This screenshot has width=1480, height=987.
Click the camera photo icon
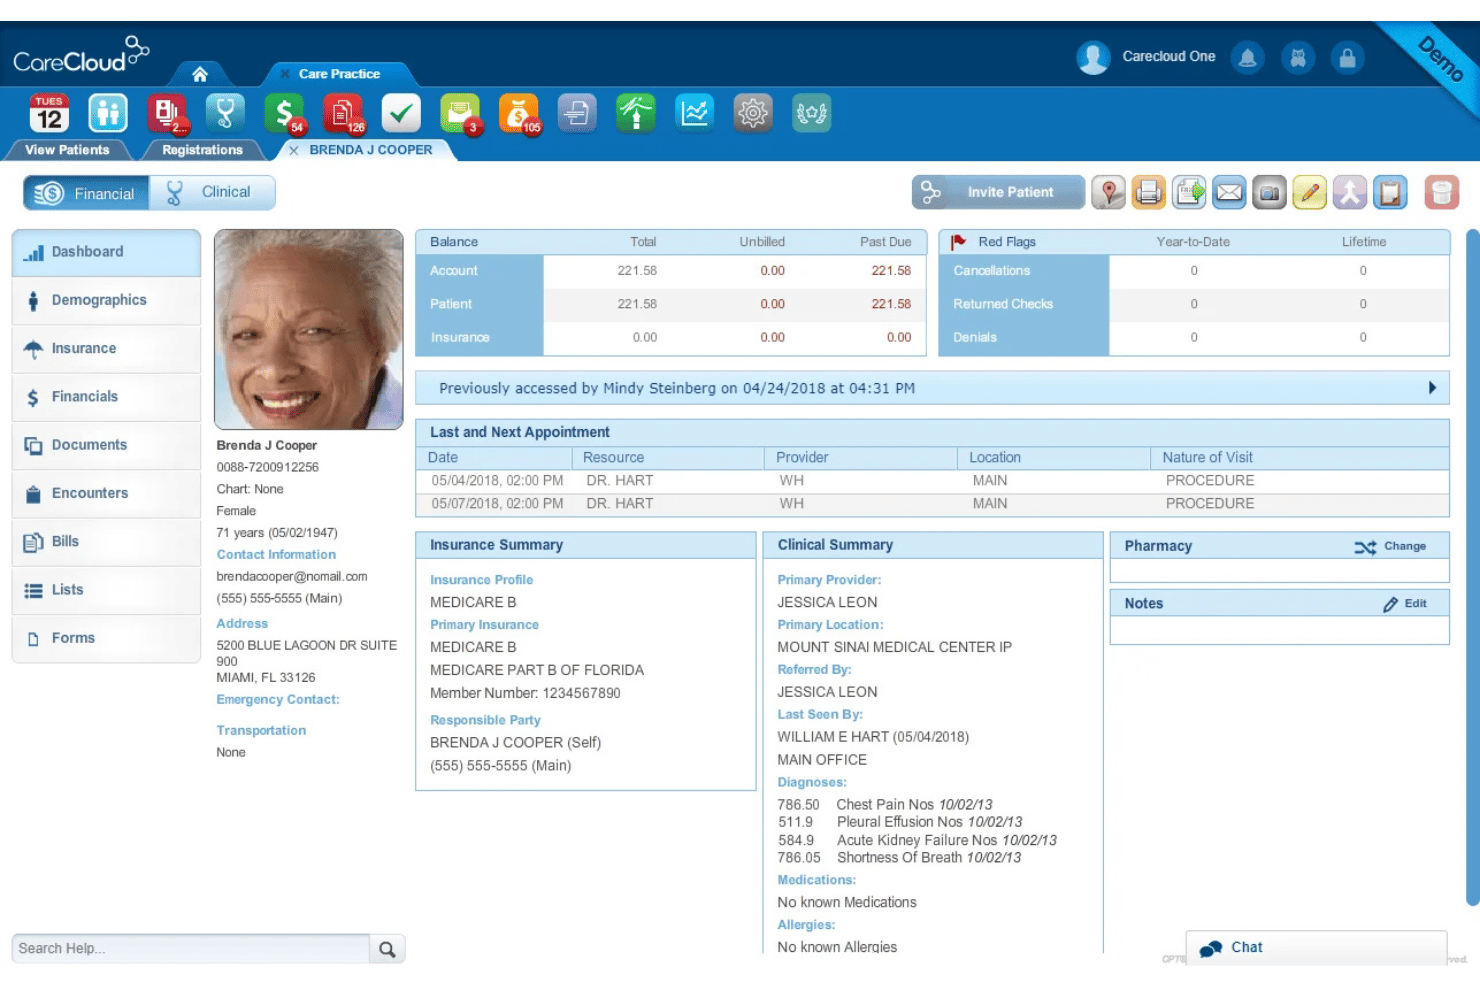point(1269,192)
